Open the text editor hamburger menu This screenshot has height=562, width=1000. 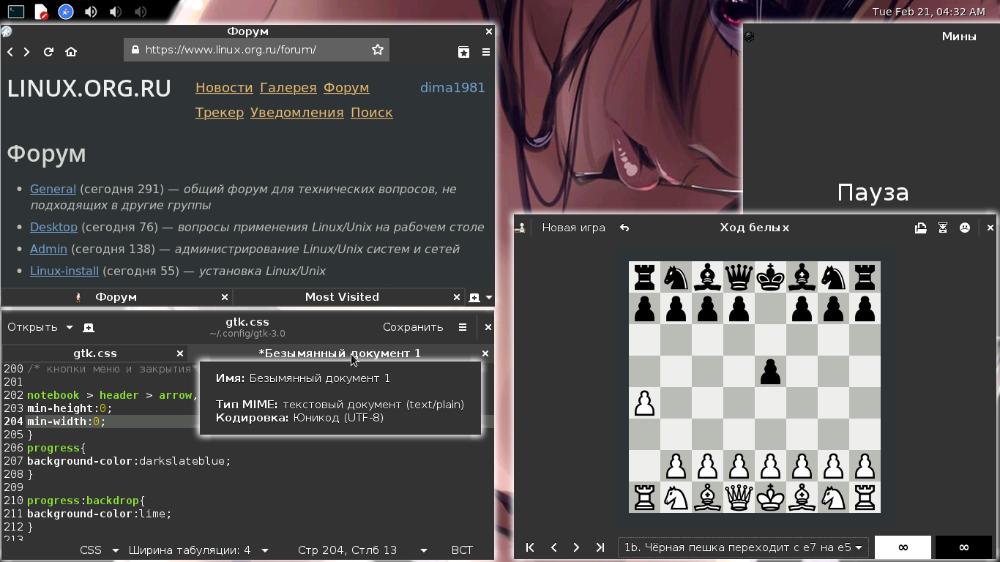click(462, 327)
